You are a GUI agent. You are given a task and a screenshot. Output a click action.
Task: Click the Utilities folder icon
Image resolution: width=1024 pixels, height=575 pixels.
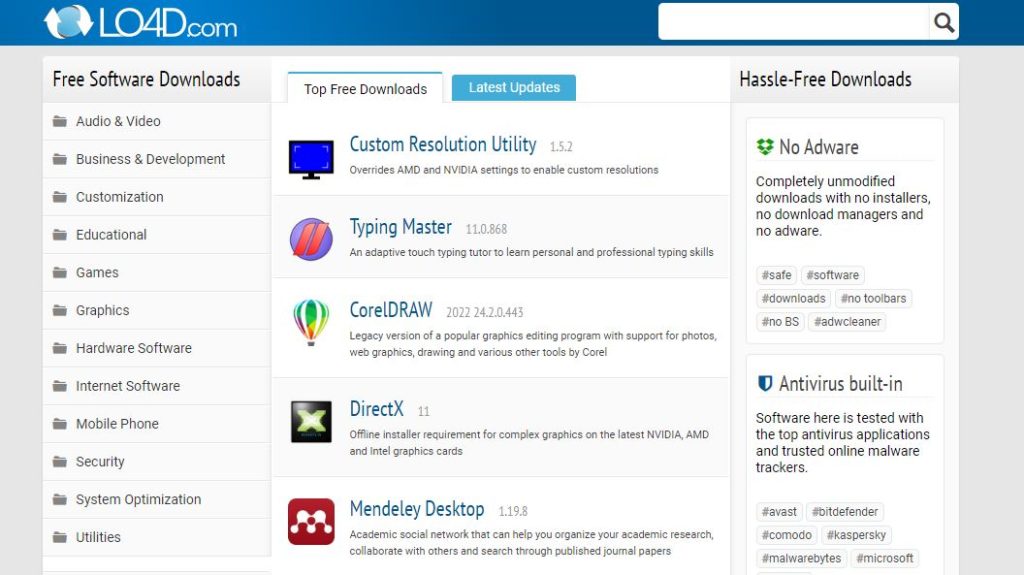pos(60,537)
